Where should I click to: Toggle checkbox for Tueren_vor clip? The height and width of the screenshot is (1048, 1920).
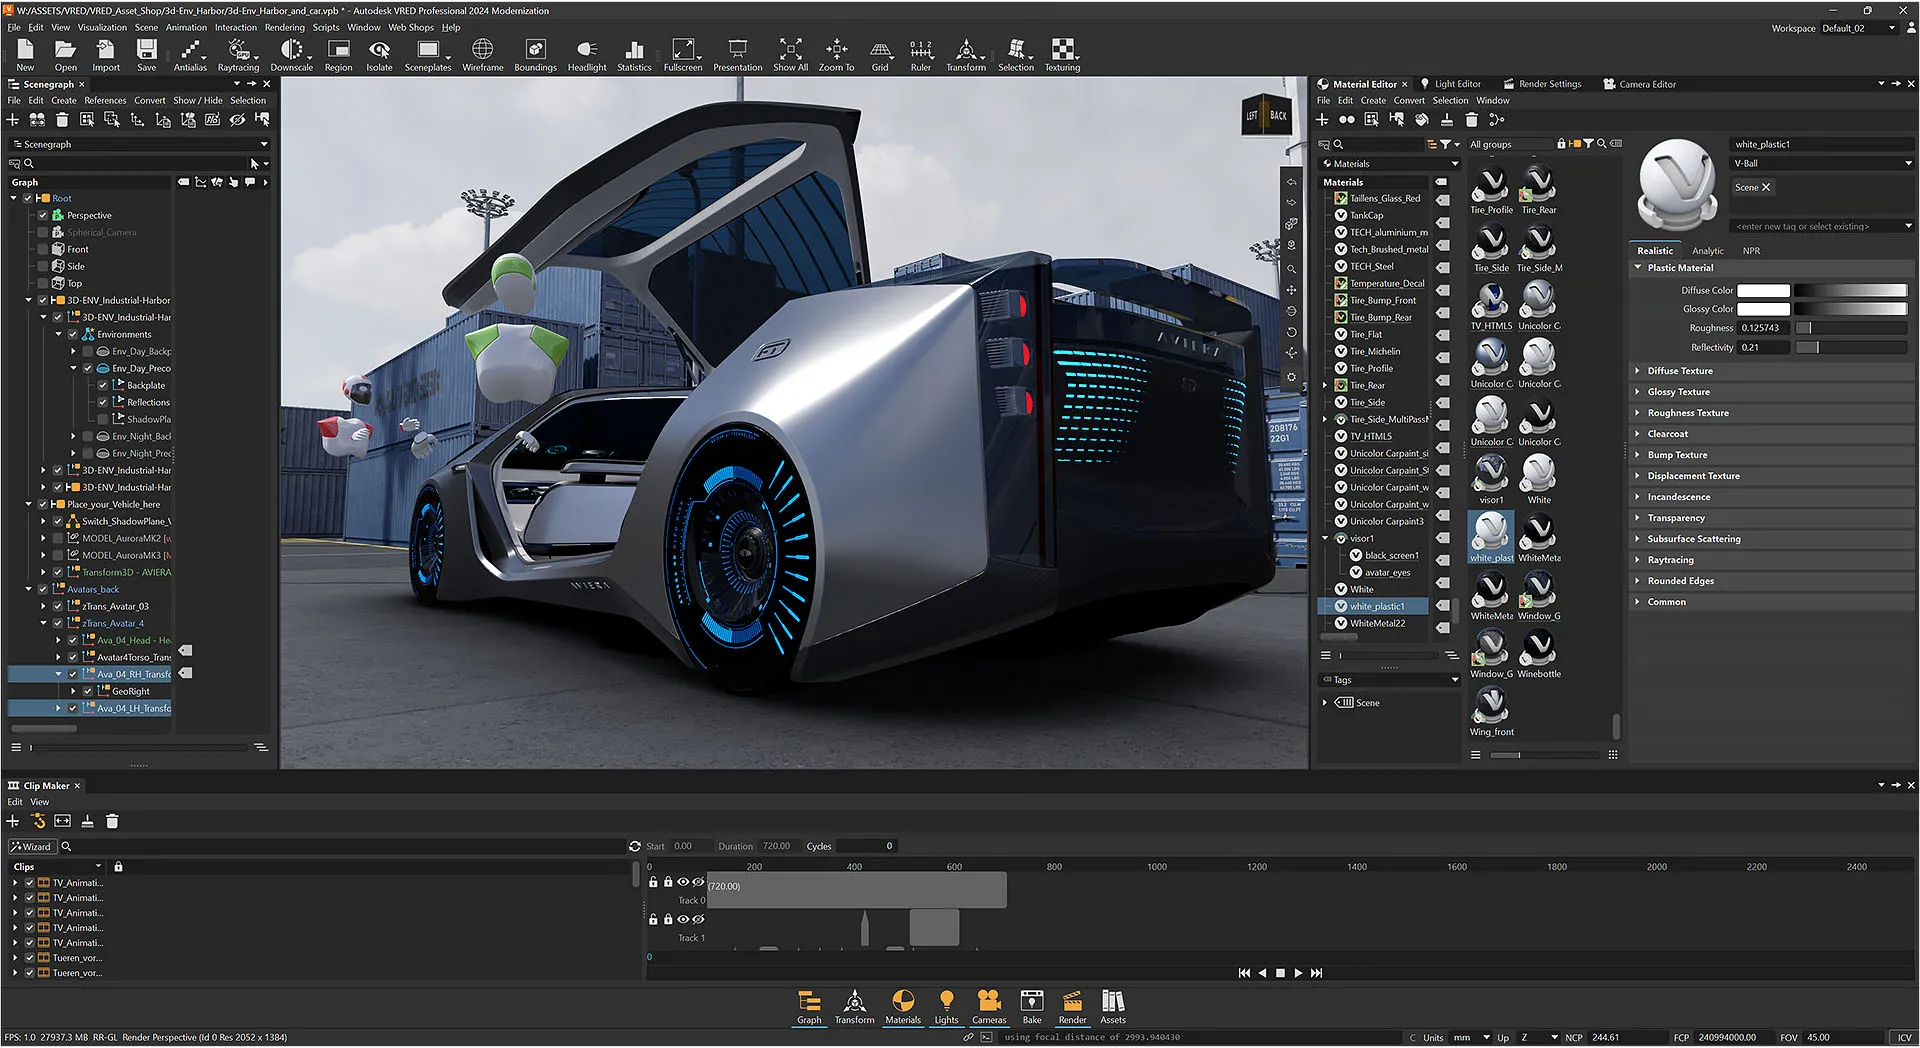30,958
